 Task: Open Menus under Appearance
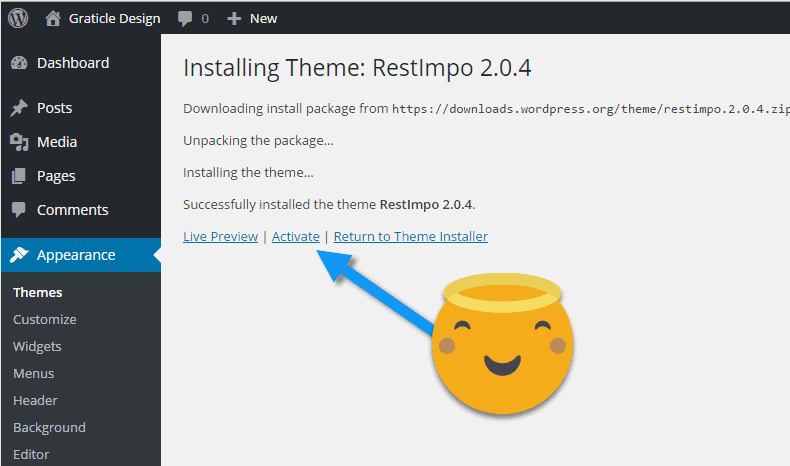click(x=33, y=374)
